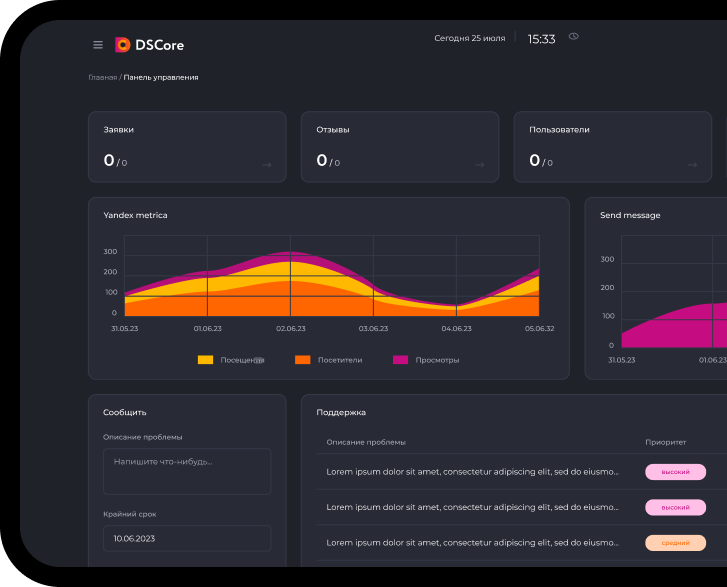Image resolution: width=727 pixels, height=587 pixels.
Task: Open the Крайний срок date field
Action: tap(187, 538)
